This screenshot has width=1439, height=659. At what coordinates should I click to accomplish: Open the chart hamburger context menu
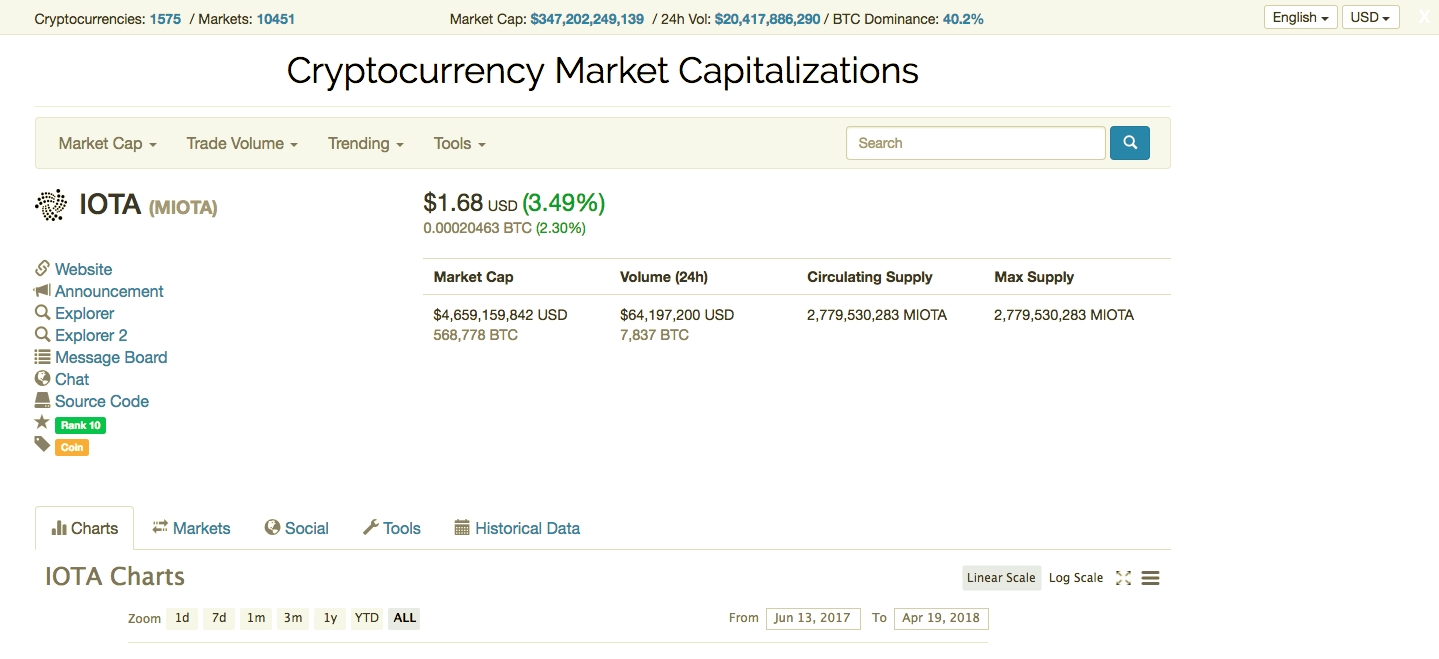click(1150, 578)
